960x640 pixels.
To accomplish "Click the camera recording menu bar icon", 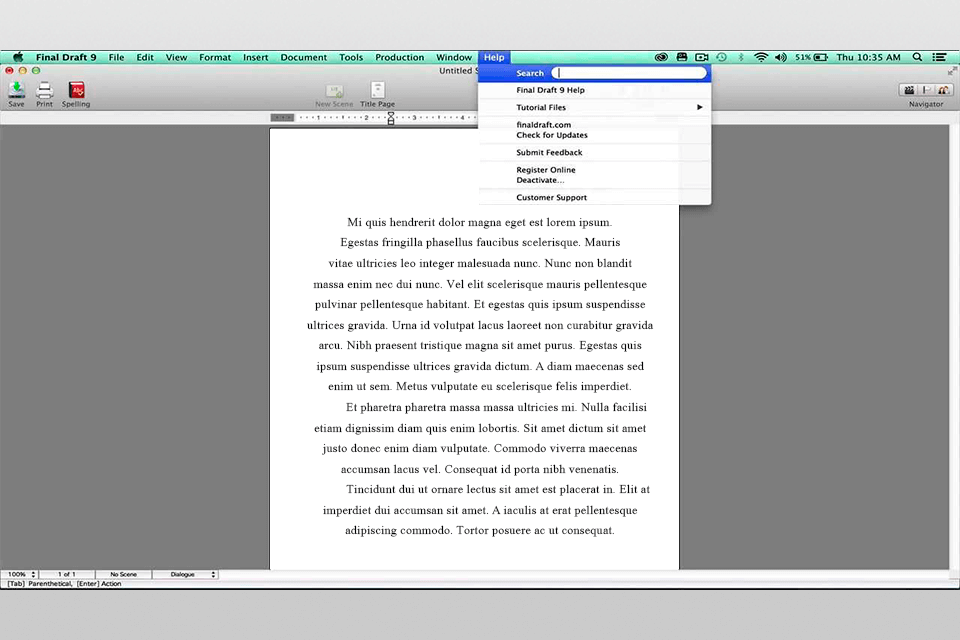I will [702, 57].
